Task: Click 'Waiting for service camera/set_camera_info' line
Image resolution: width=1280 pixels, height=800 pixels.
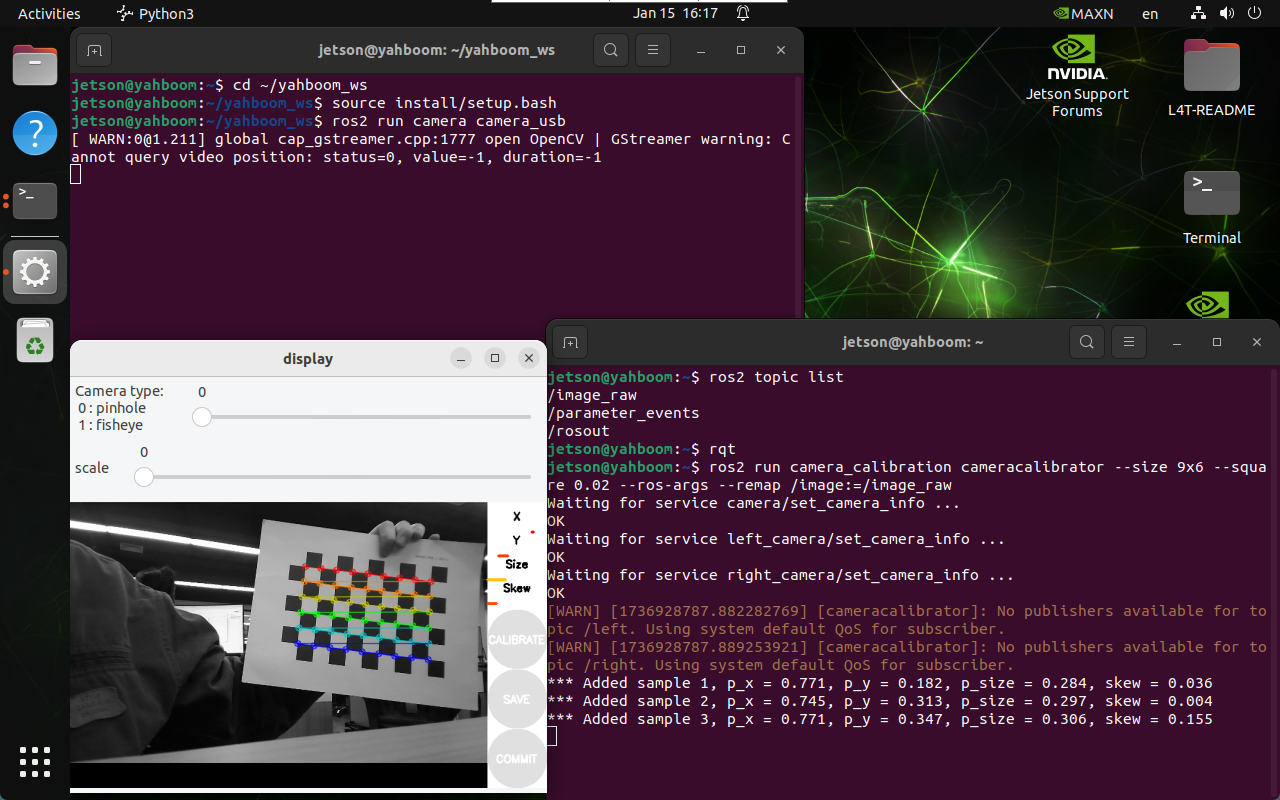Action: pos(754,503)
